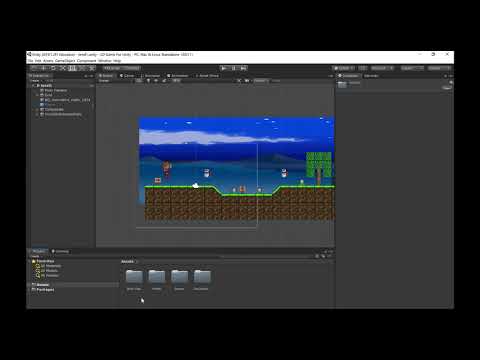The image size is (480, 360).
Task: Select the Hand tool in the toolbar
Action: (34, 68)
